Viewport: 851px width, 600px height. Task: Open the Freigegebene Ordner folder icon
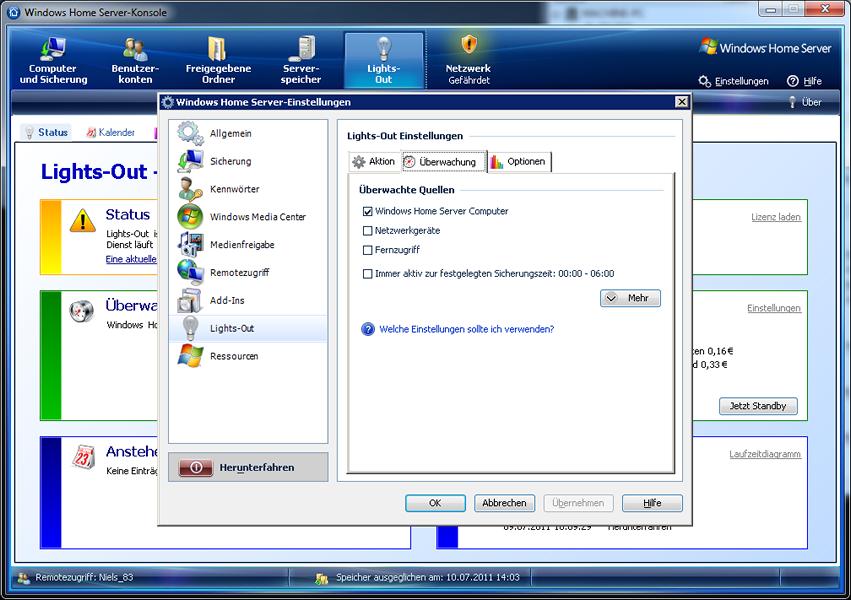[218, 48]
